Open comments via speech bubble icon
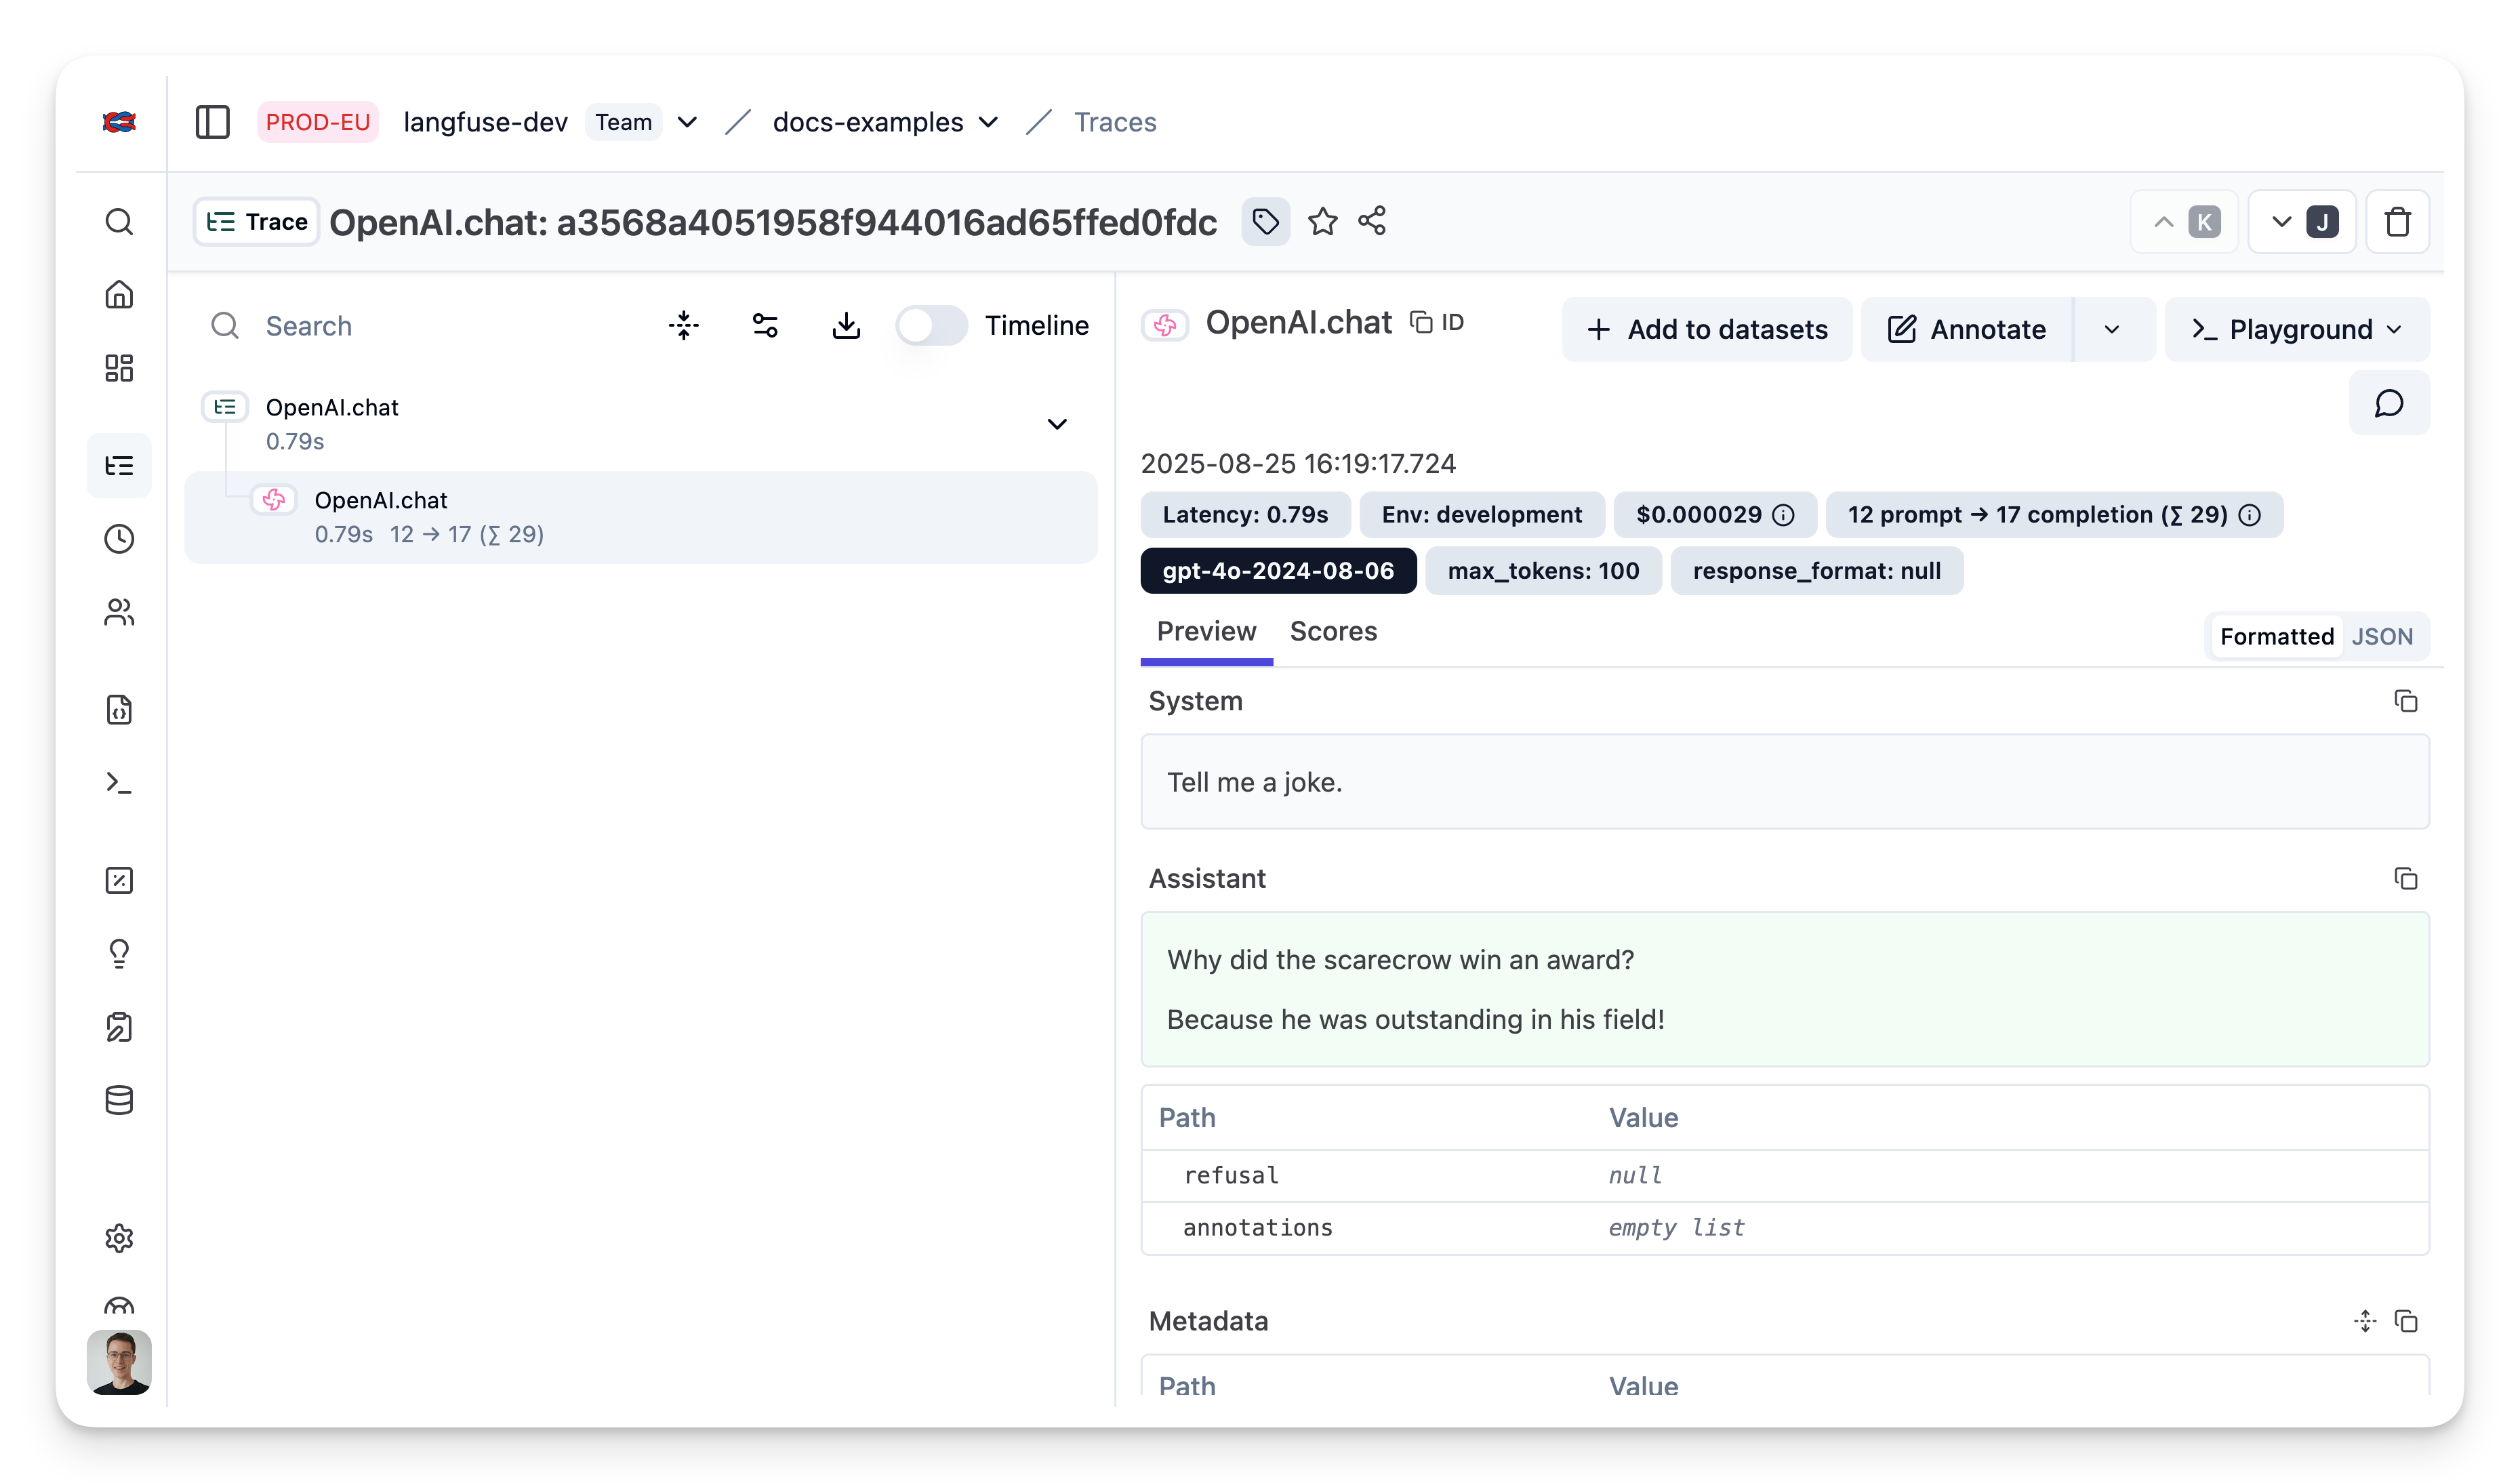2520x1483 pixels. (x=2388, y=403)
